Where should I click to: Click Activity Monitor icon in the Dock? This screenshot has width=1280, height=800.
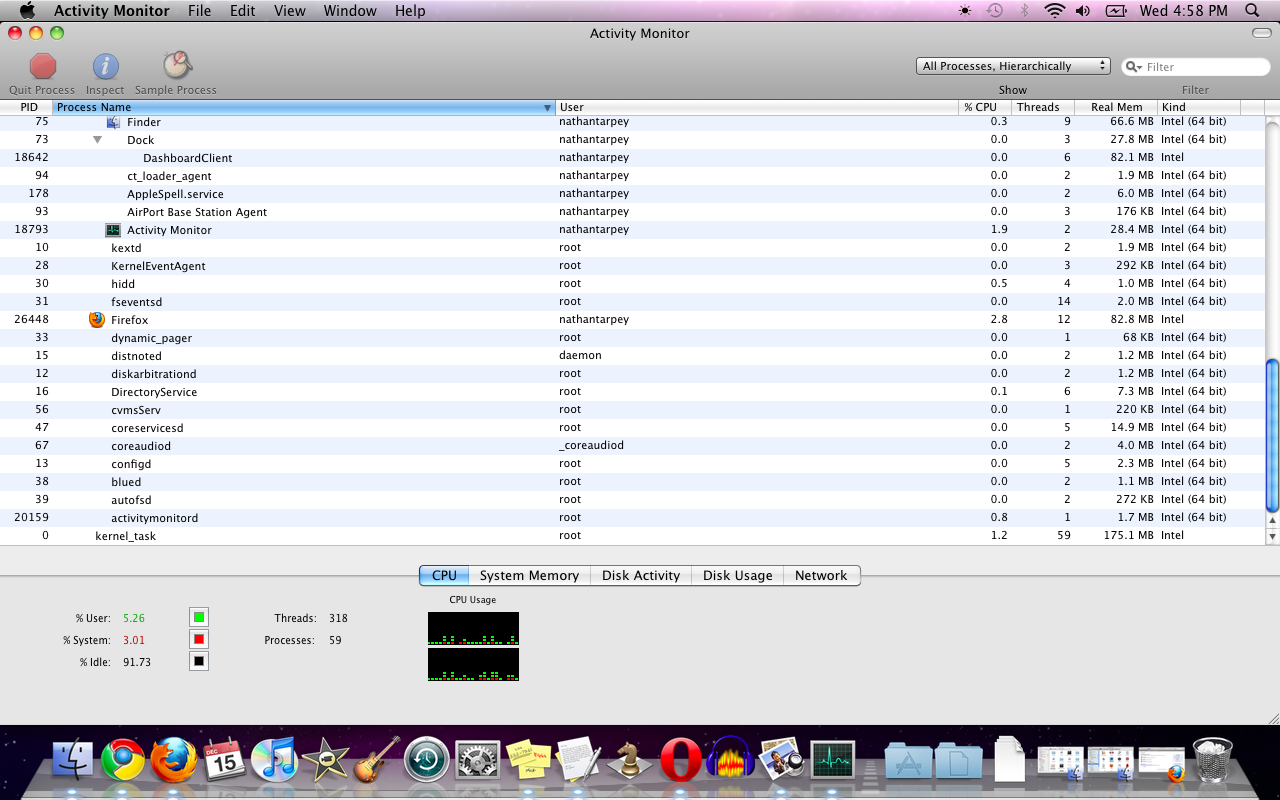click(833, 761)
